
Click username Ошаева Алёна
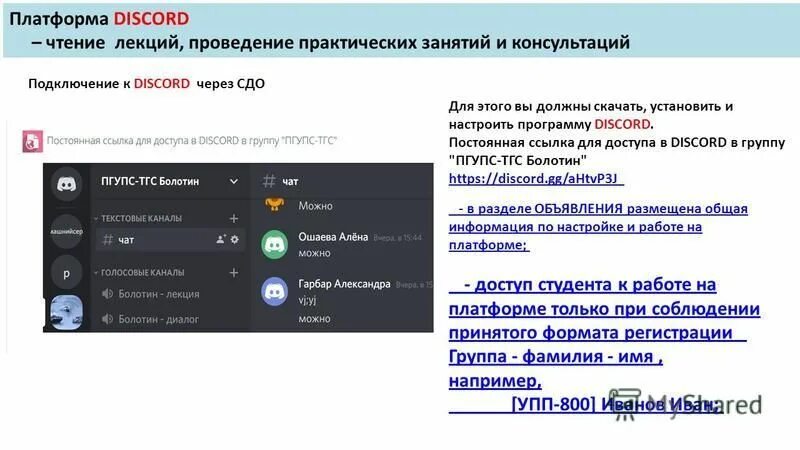coord(333,237)
